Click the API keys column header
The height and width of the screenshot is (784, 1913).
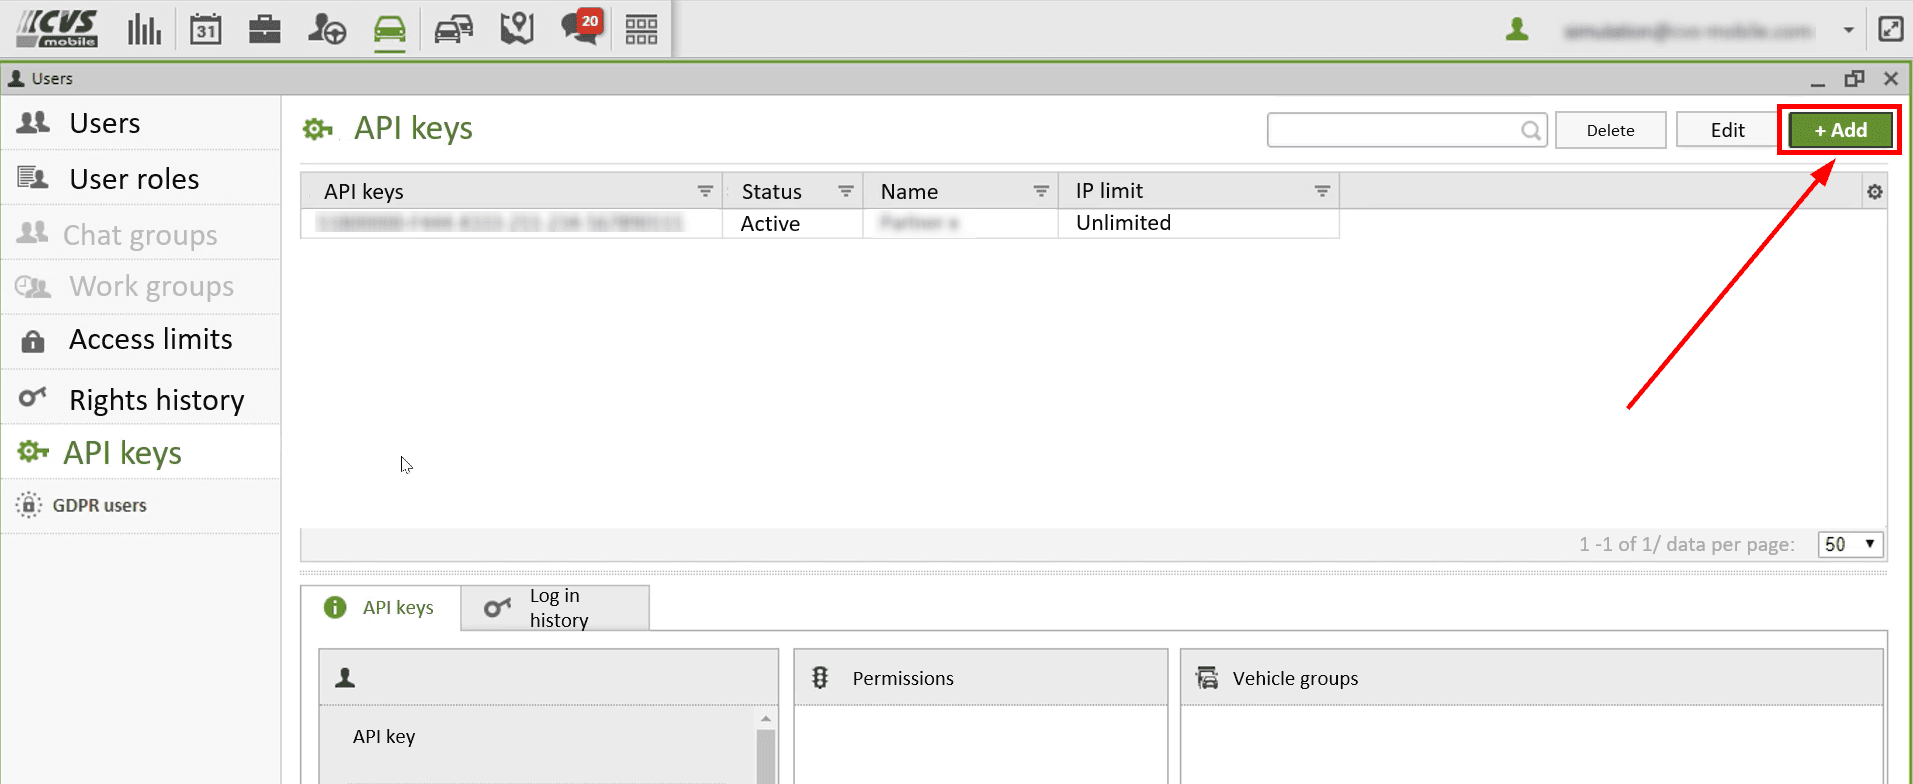(x=511, y=191)
